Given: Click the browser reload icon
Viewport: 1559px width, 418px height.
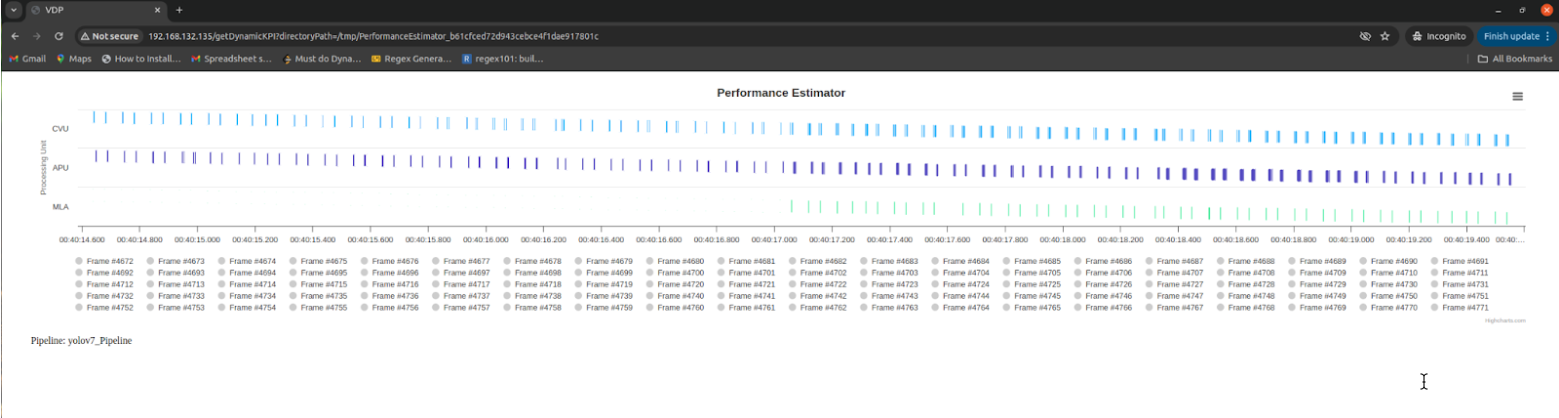Looking at the screenshot, I should (x=59, y=36).
